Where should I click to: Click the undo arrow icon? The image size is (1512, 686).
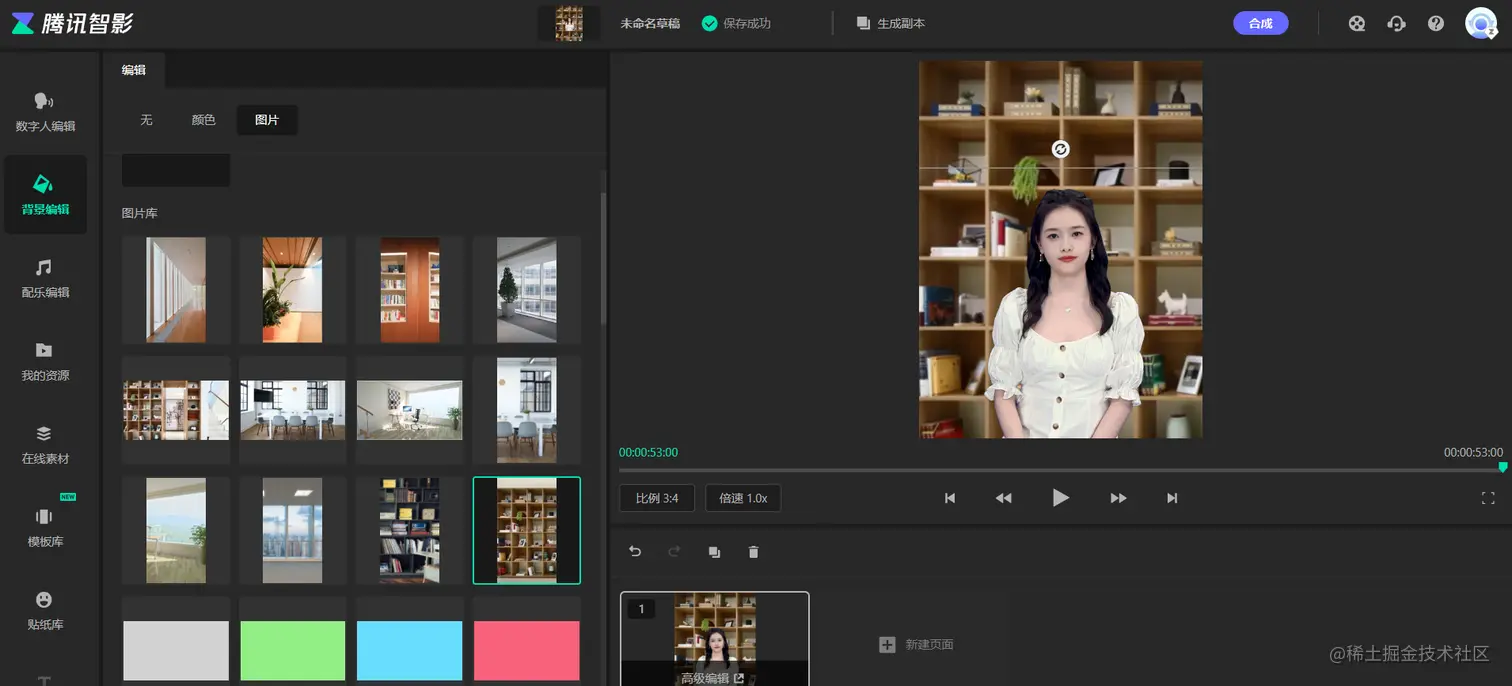coord(635,551)
